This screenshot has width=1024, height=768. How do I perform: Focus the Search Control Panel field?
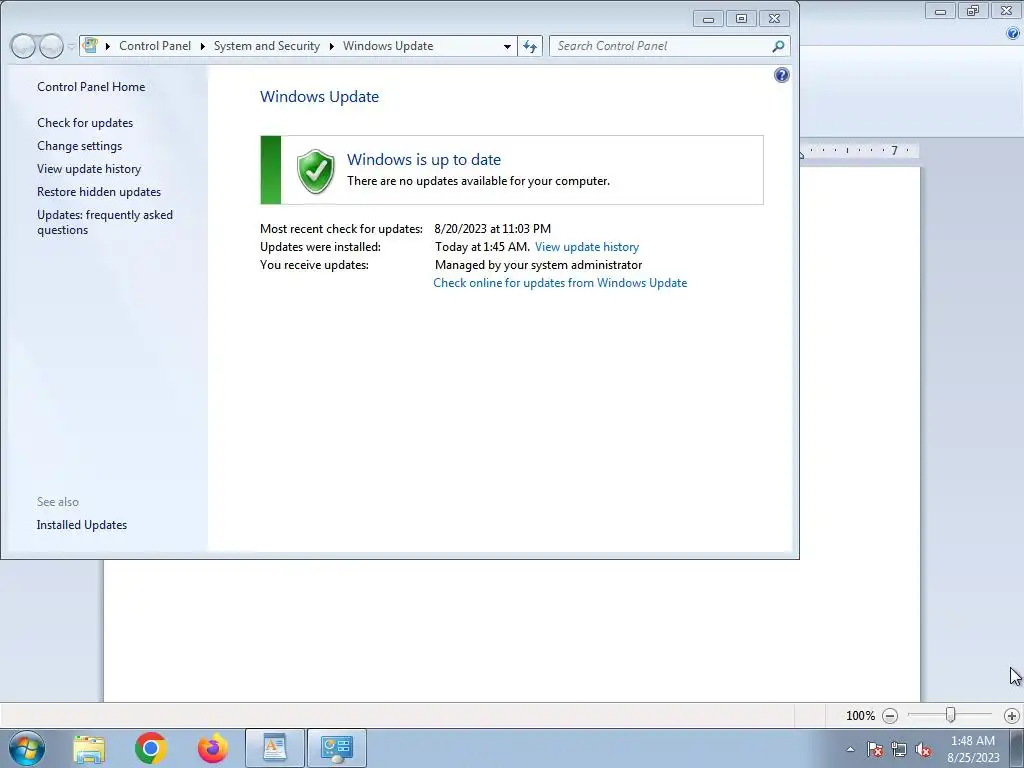tap(669, 46)
